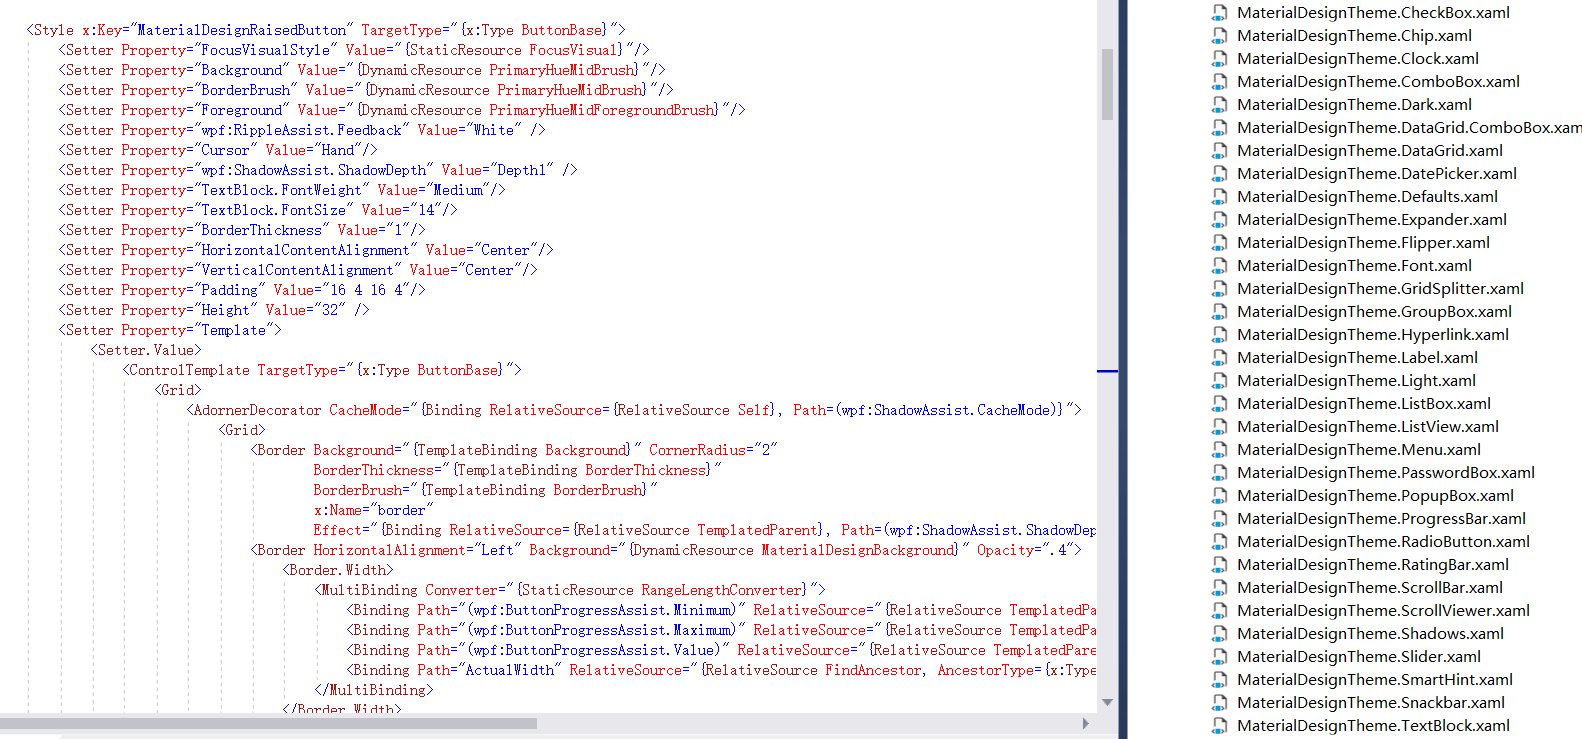This screenshot has height=739, width=1582.
Task: Click the MaterialDesignTheme.ComboBox.xaml file icon
Action: tap(1219, 82)
